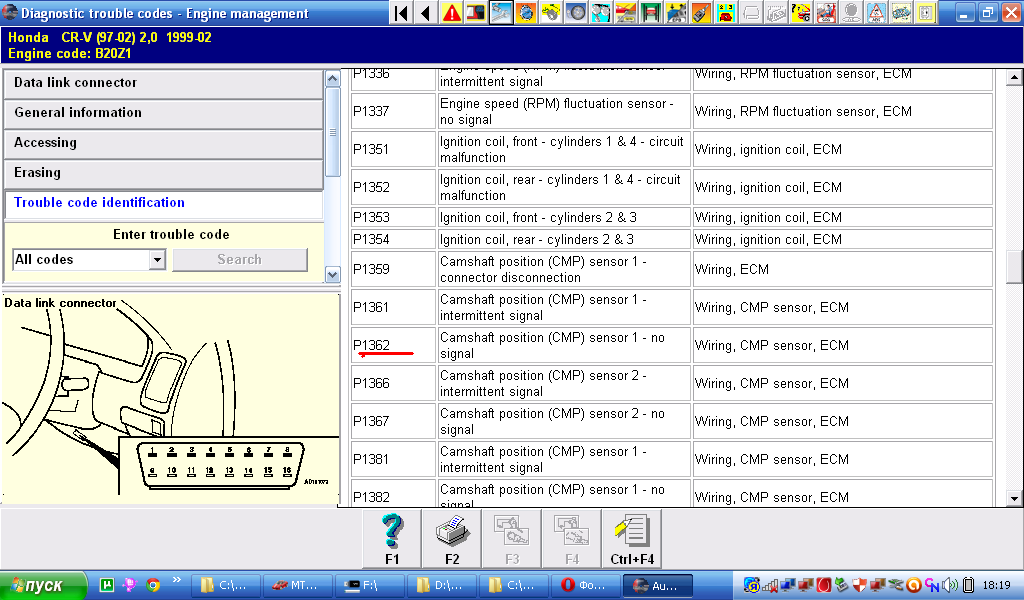
Task: Open the All codes dropdown
Action: click(157, 260)
